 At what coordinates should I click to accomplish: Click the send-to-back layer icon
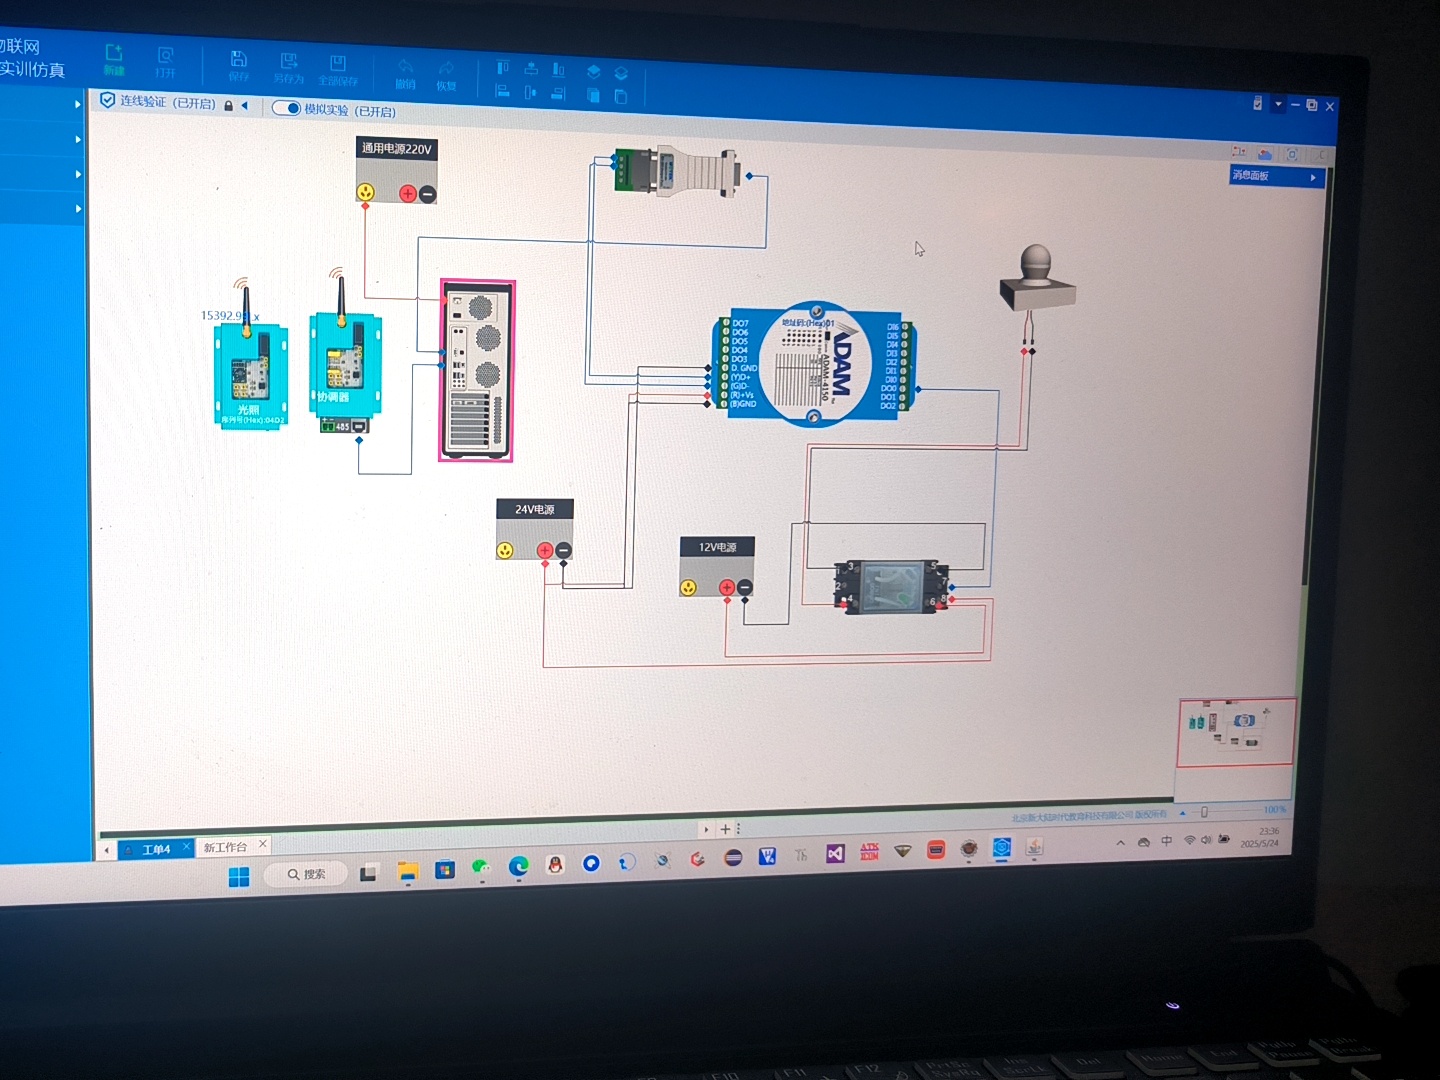(x=621, y=73)
